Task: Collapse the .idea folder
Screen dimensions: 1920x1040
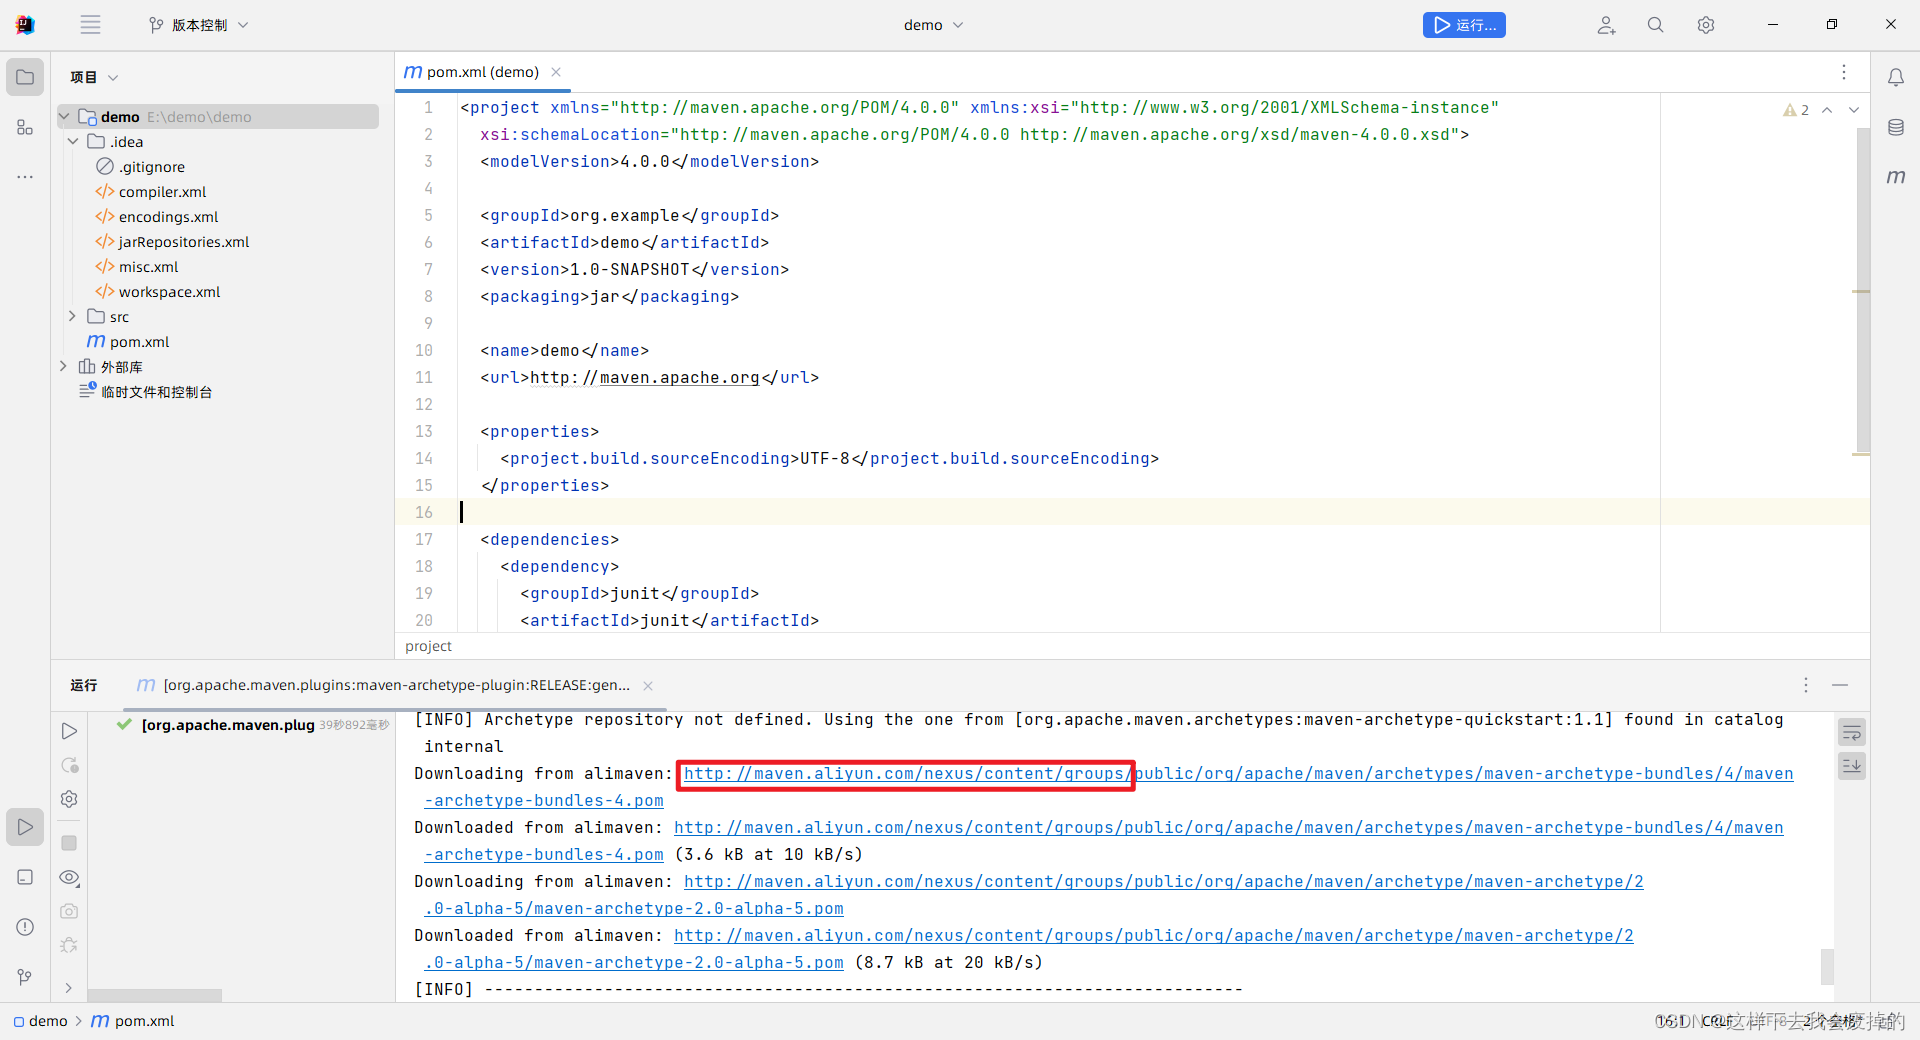Action: coord(73,142)
